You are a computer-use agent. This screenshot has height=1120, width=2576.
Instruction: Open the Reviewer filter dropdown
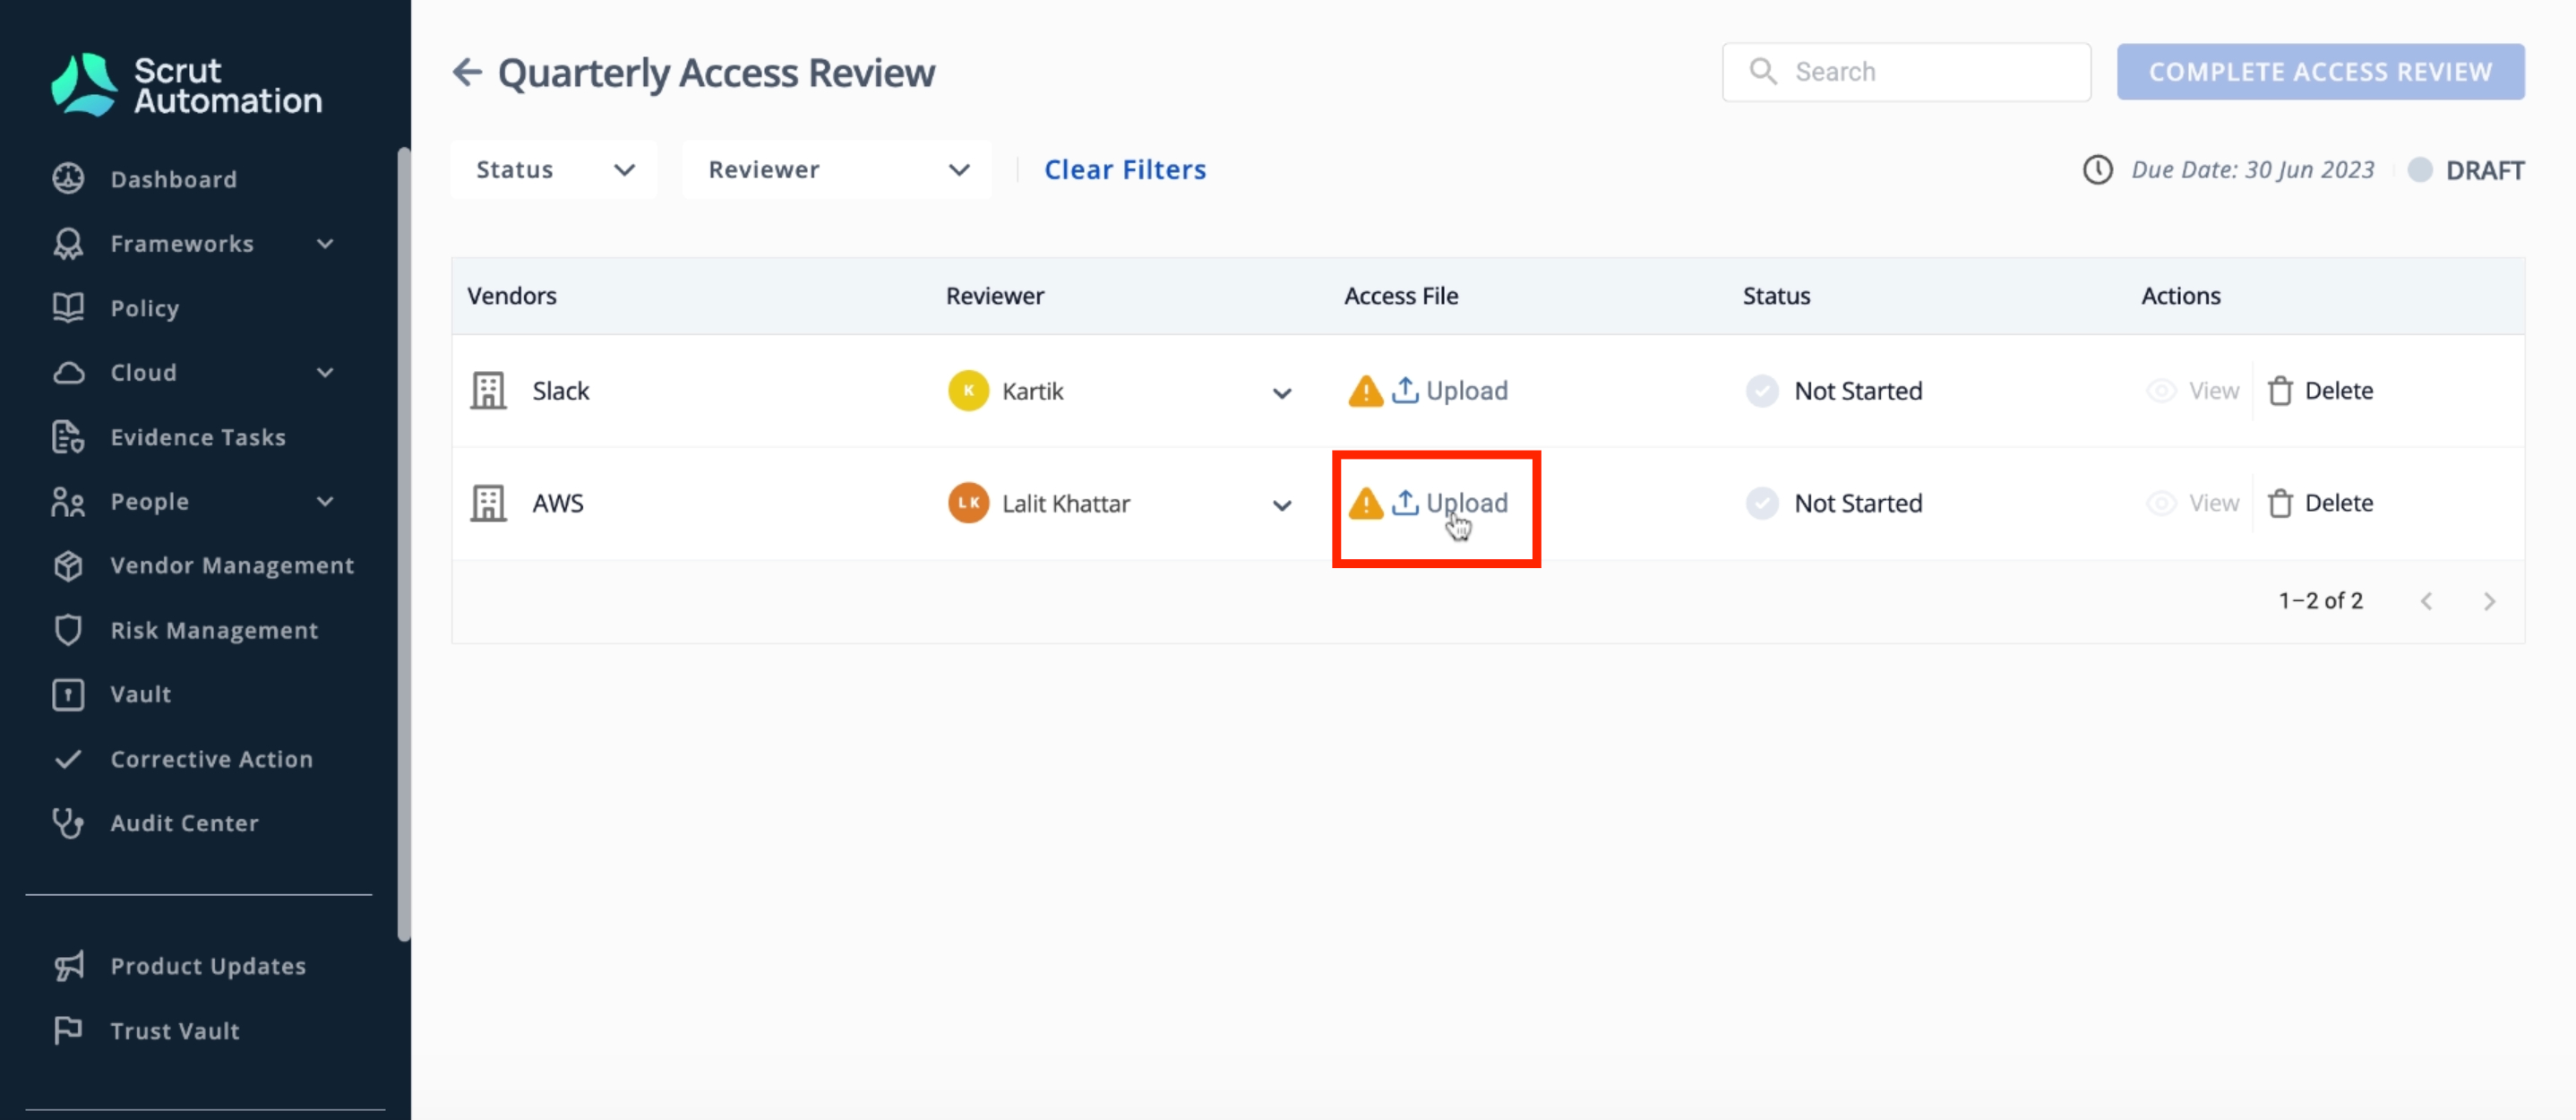[x=836, y=170]
